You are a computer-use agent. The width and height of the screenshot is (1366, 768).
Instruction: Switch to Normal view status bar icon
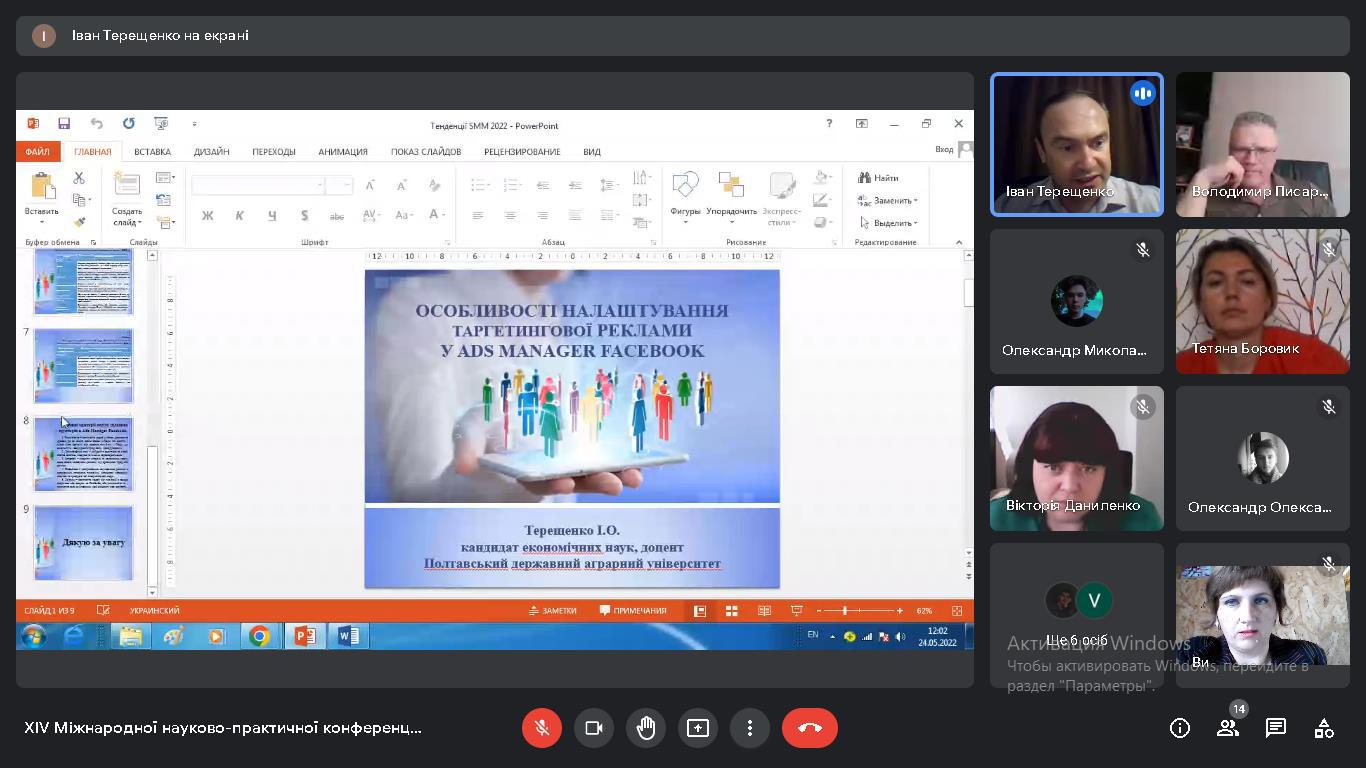pos(700,610)
